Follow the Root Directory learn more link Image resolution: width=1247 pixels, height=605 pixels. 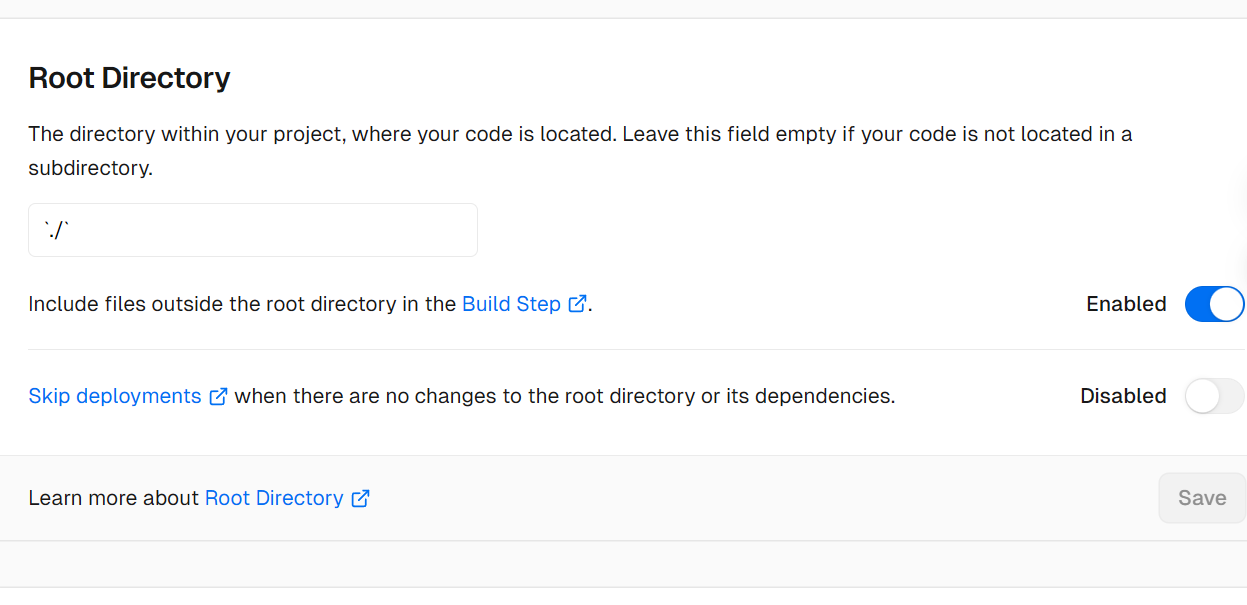(274, 498)
